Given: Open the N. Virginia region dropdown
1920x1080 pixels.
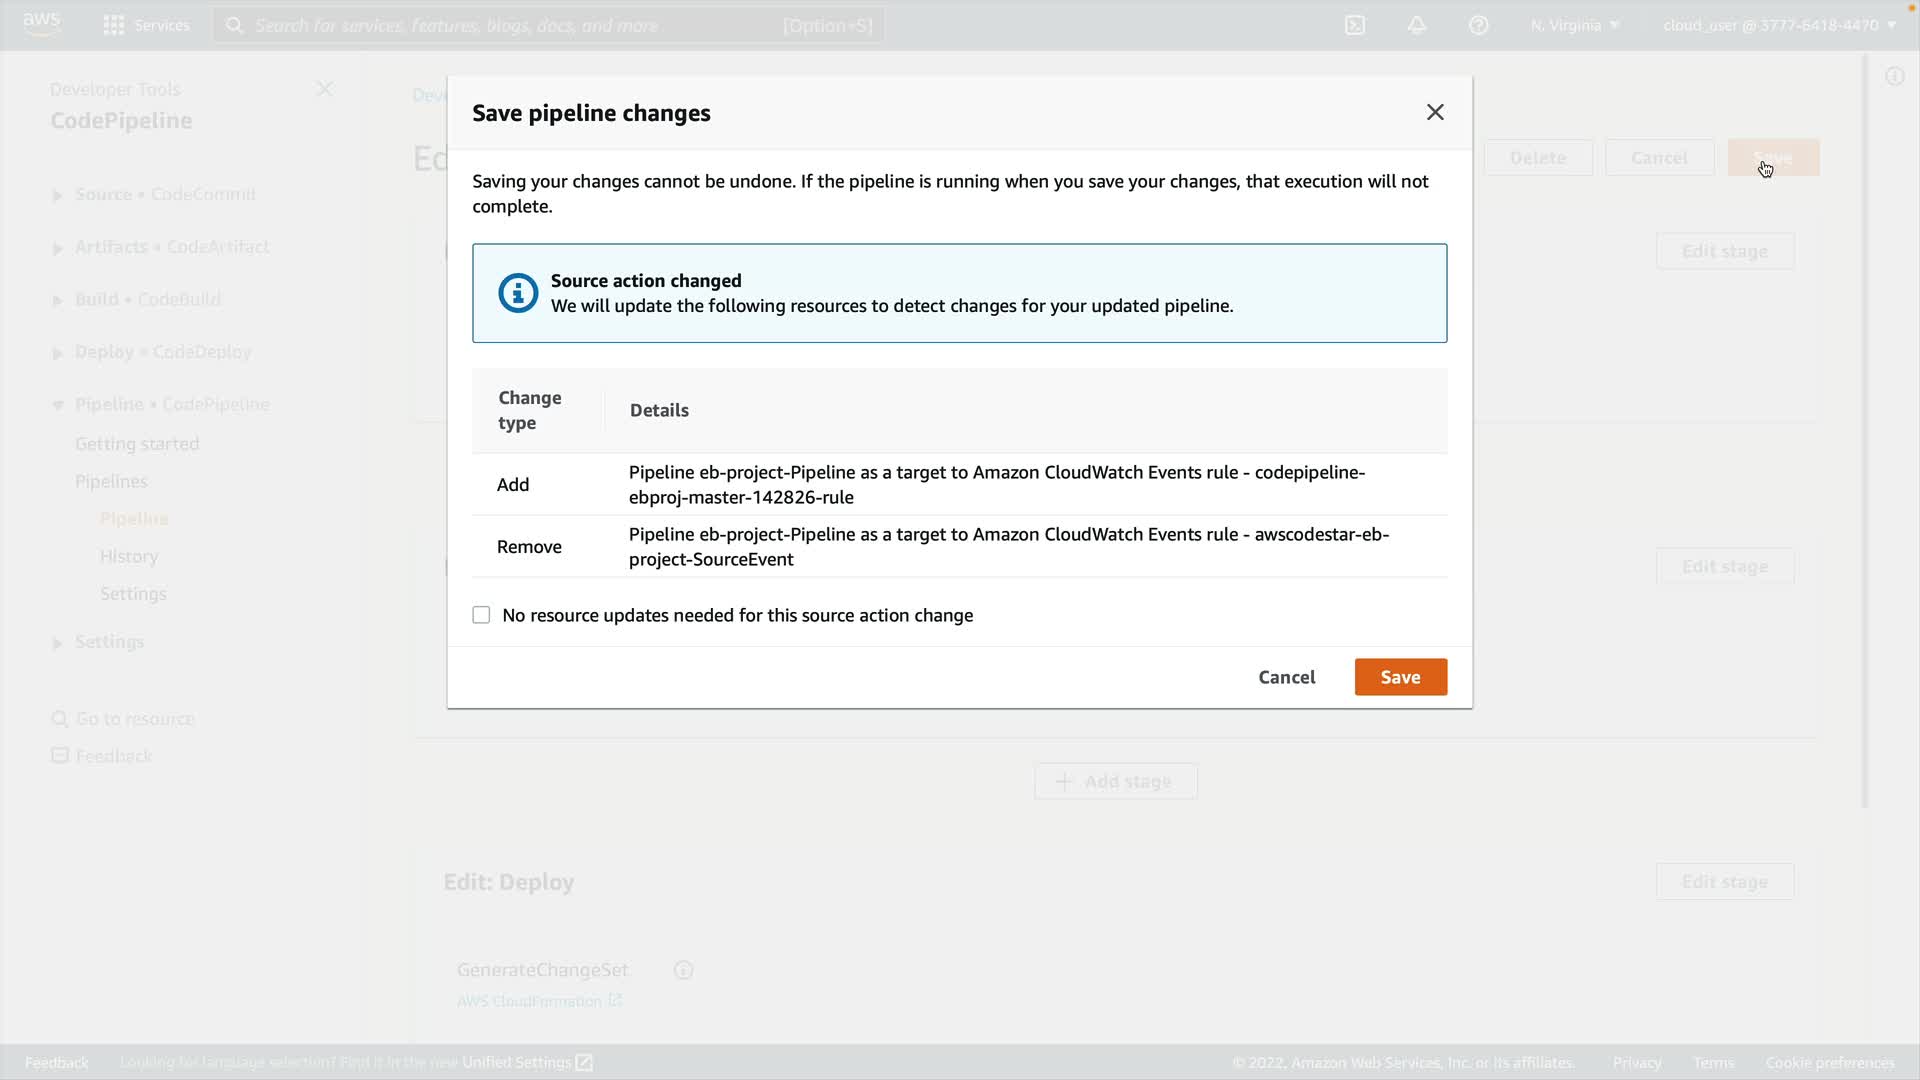Looking at the screenshot, I should [1575, 25].
